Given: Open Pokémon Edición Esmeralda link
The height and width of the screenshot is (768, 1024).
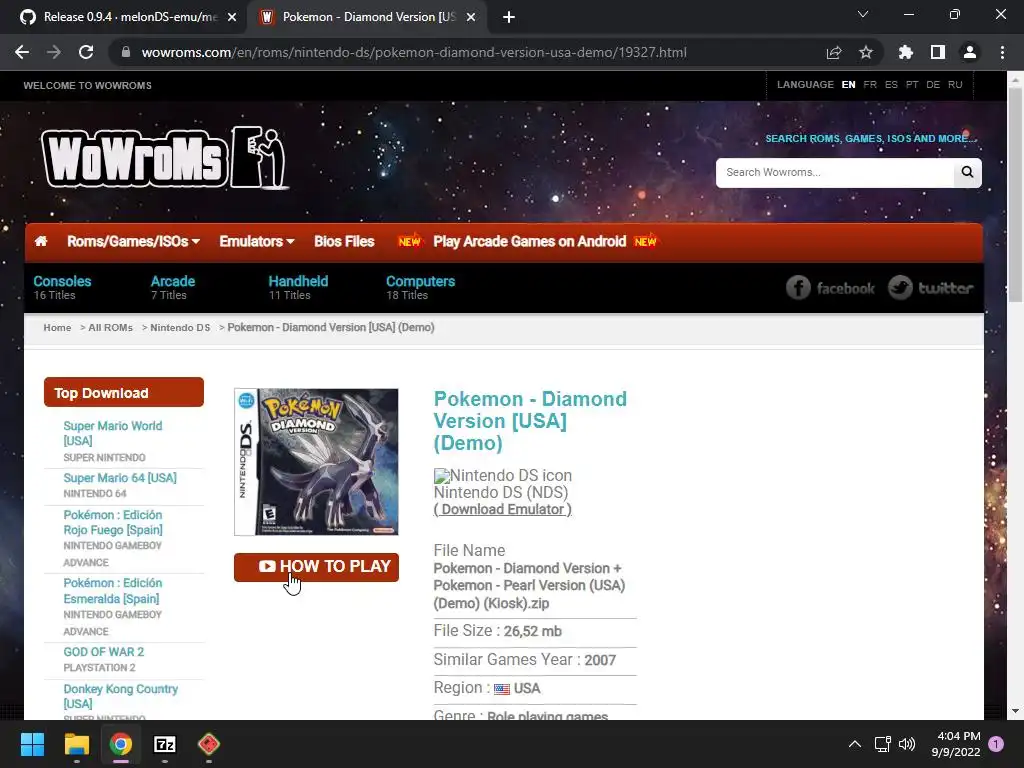Looking at the screenshot, I should (x=112, y=591).
